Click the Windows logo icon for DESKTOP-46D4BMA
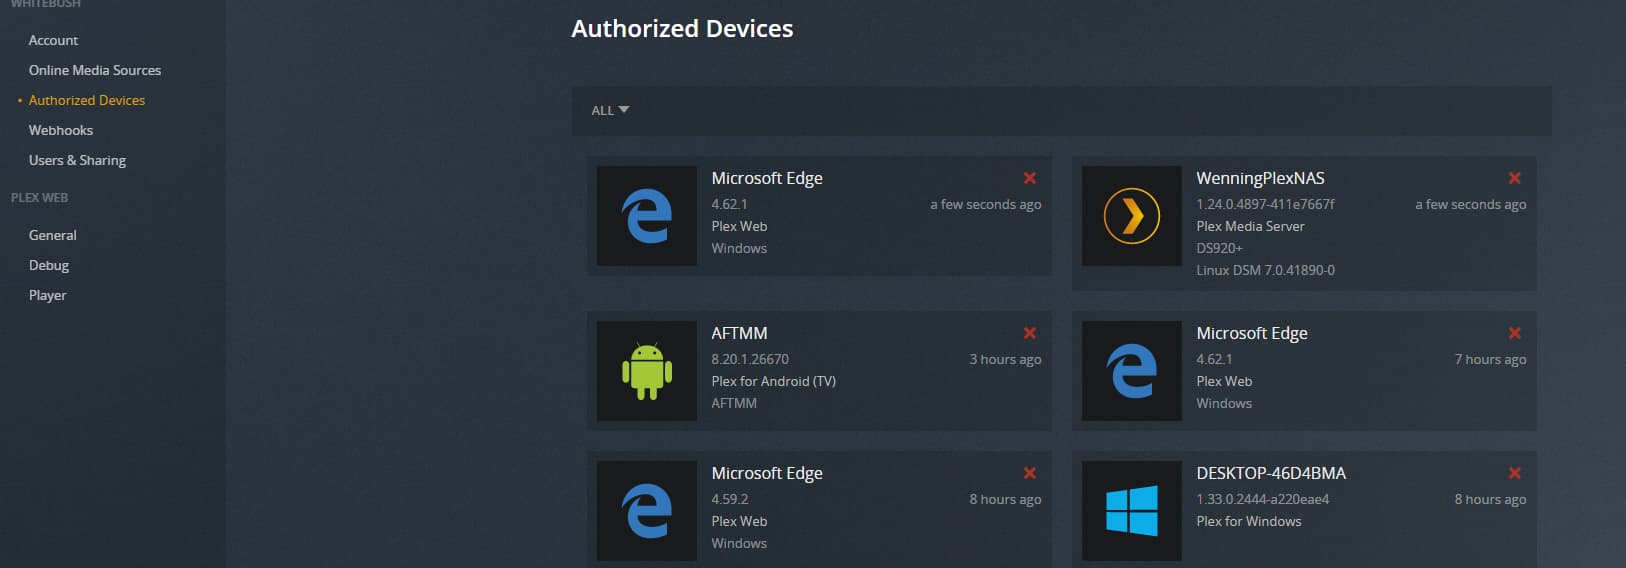The height and width of the screenshot is (568, 1626). pyautogui.click(x=1131, y=511)
